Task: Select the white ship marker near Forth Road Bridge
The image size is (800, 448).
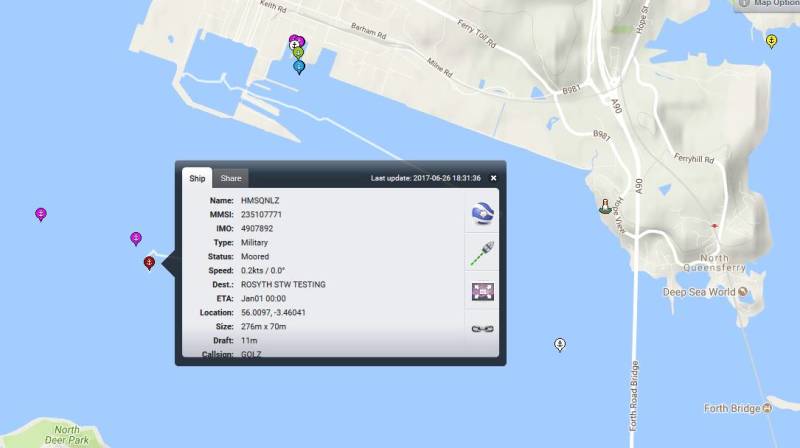Action: tap(560, 345)
